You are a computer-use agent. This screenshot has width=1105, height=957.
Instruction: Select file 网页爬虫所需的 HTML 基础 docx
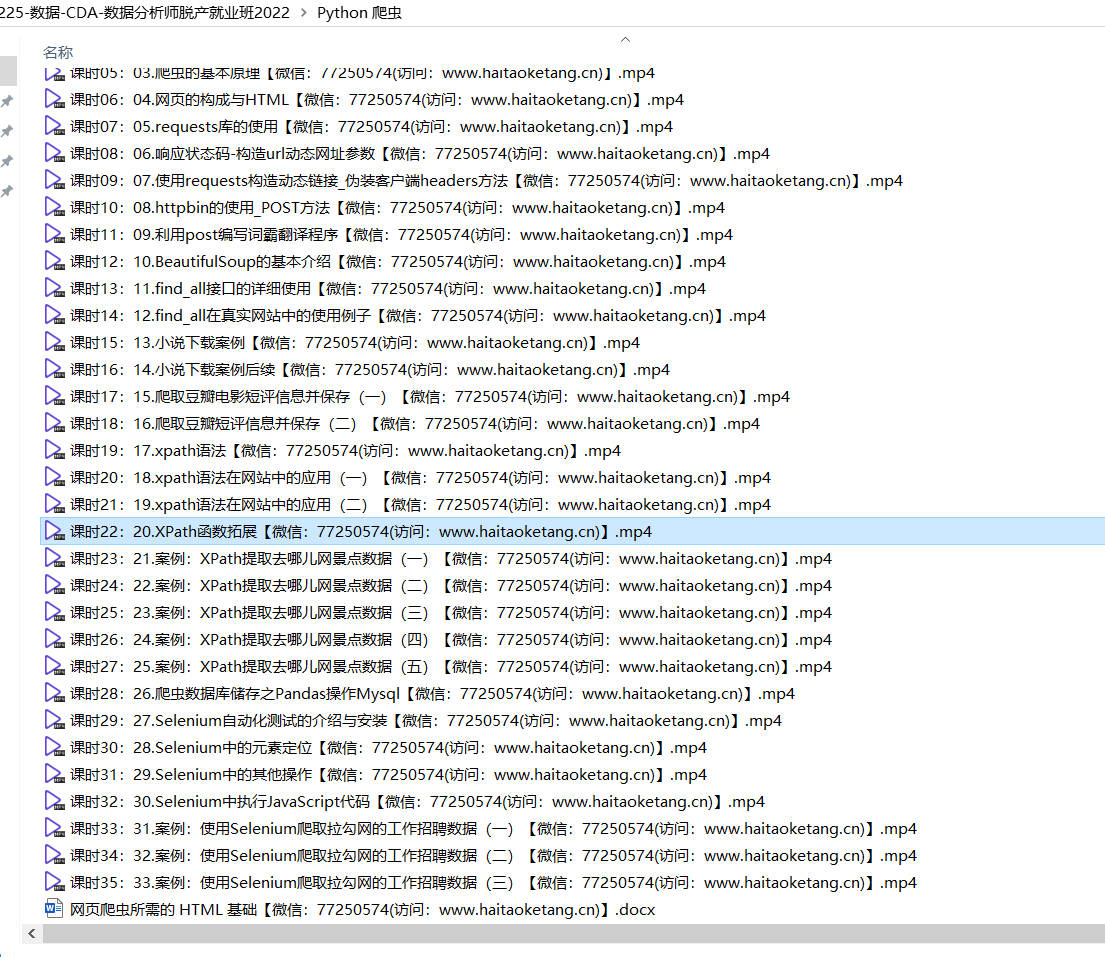[x=362, y=909]
